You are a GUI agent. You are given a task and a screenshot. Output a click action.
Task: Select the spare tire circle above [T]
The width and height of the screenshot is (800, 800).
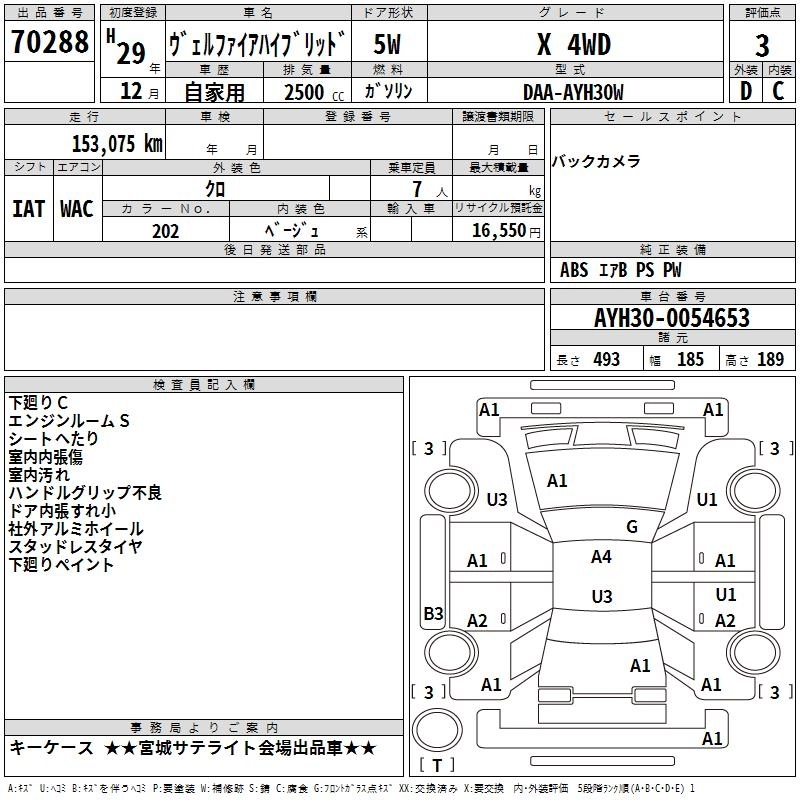(x=437, y=730)
